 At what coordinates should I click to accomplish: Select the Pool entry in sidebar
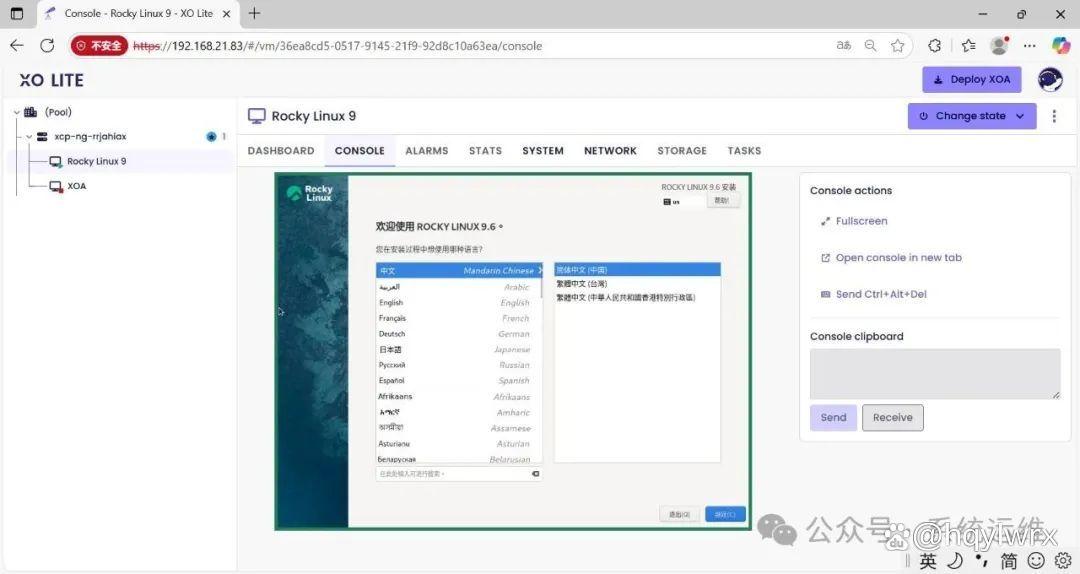pos(58,112)
